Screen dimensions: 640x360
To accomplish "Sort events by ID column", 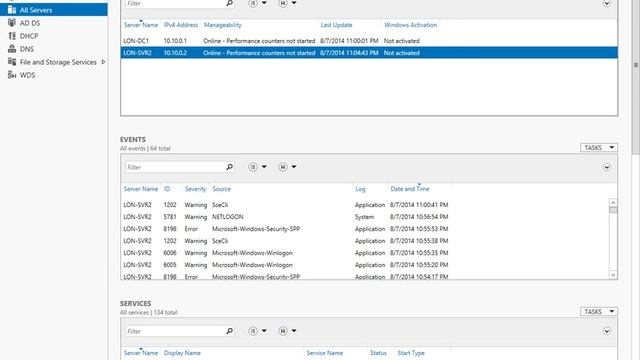I will point(167,189).
